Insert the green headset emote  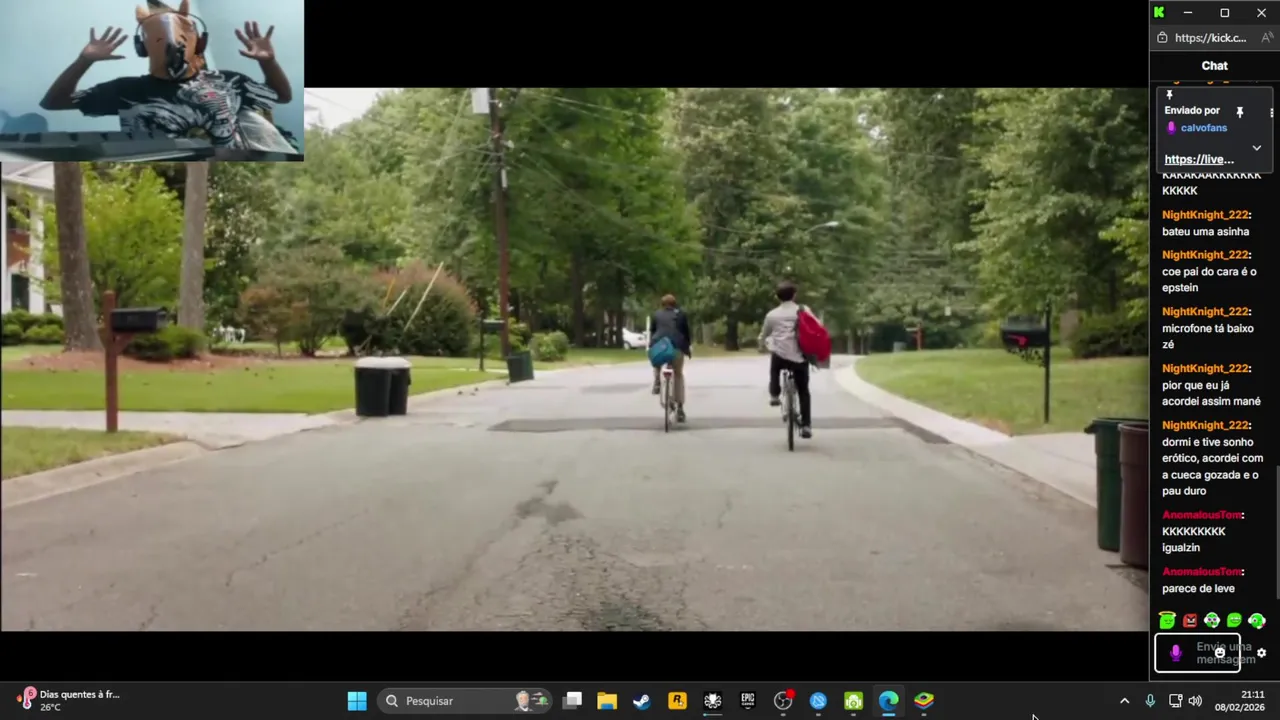[x=1257, y=621]
